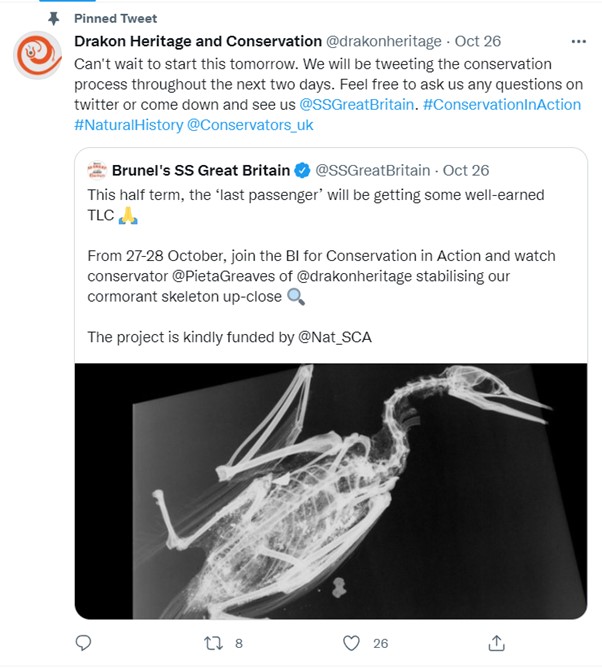This screenshot has height=669, width=602.
Task: Open the three-dot more options menu
Action: (x=578, y=42)
